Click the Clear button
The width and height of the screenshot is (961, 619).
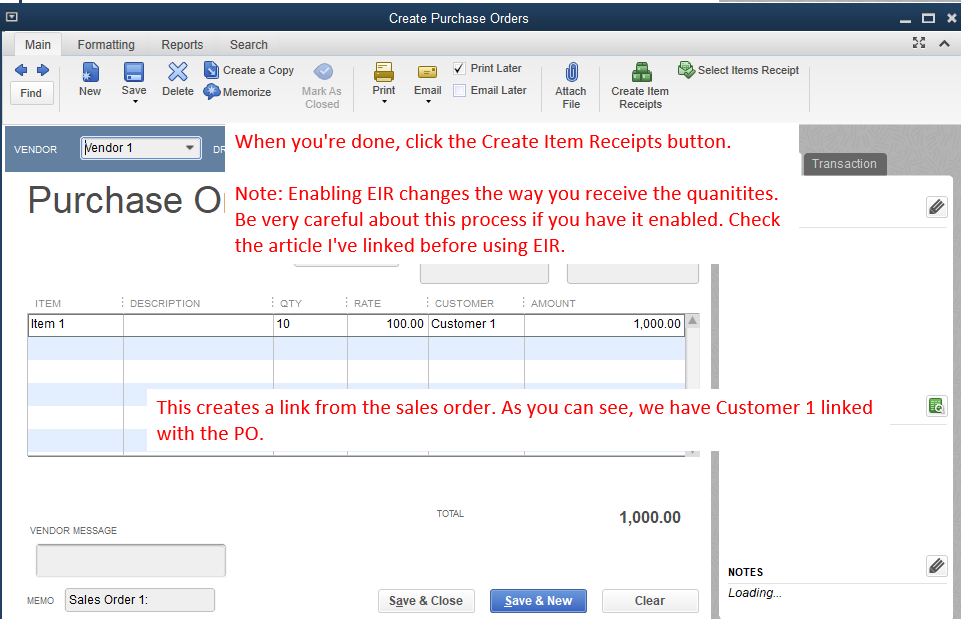pos(649,600)
